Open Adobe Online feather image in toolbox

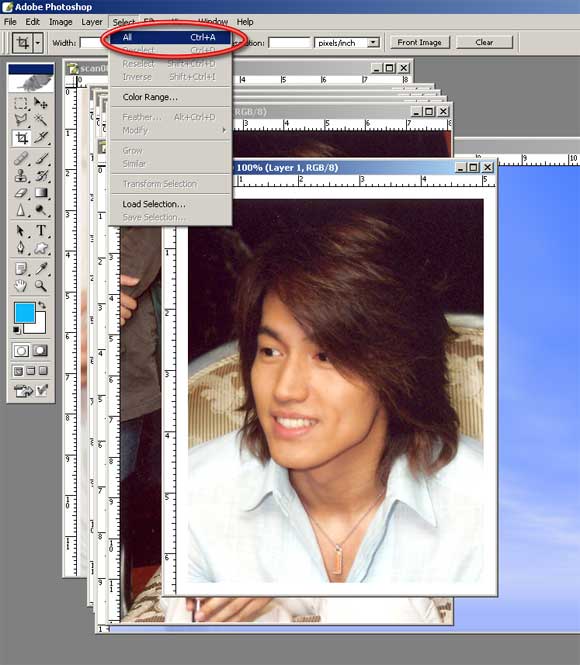coord(31,82)
